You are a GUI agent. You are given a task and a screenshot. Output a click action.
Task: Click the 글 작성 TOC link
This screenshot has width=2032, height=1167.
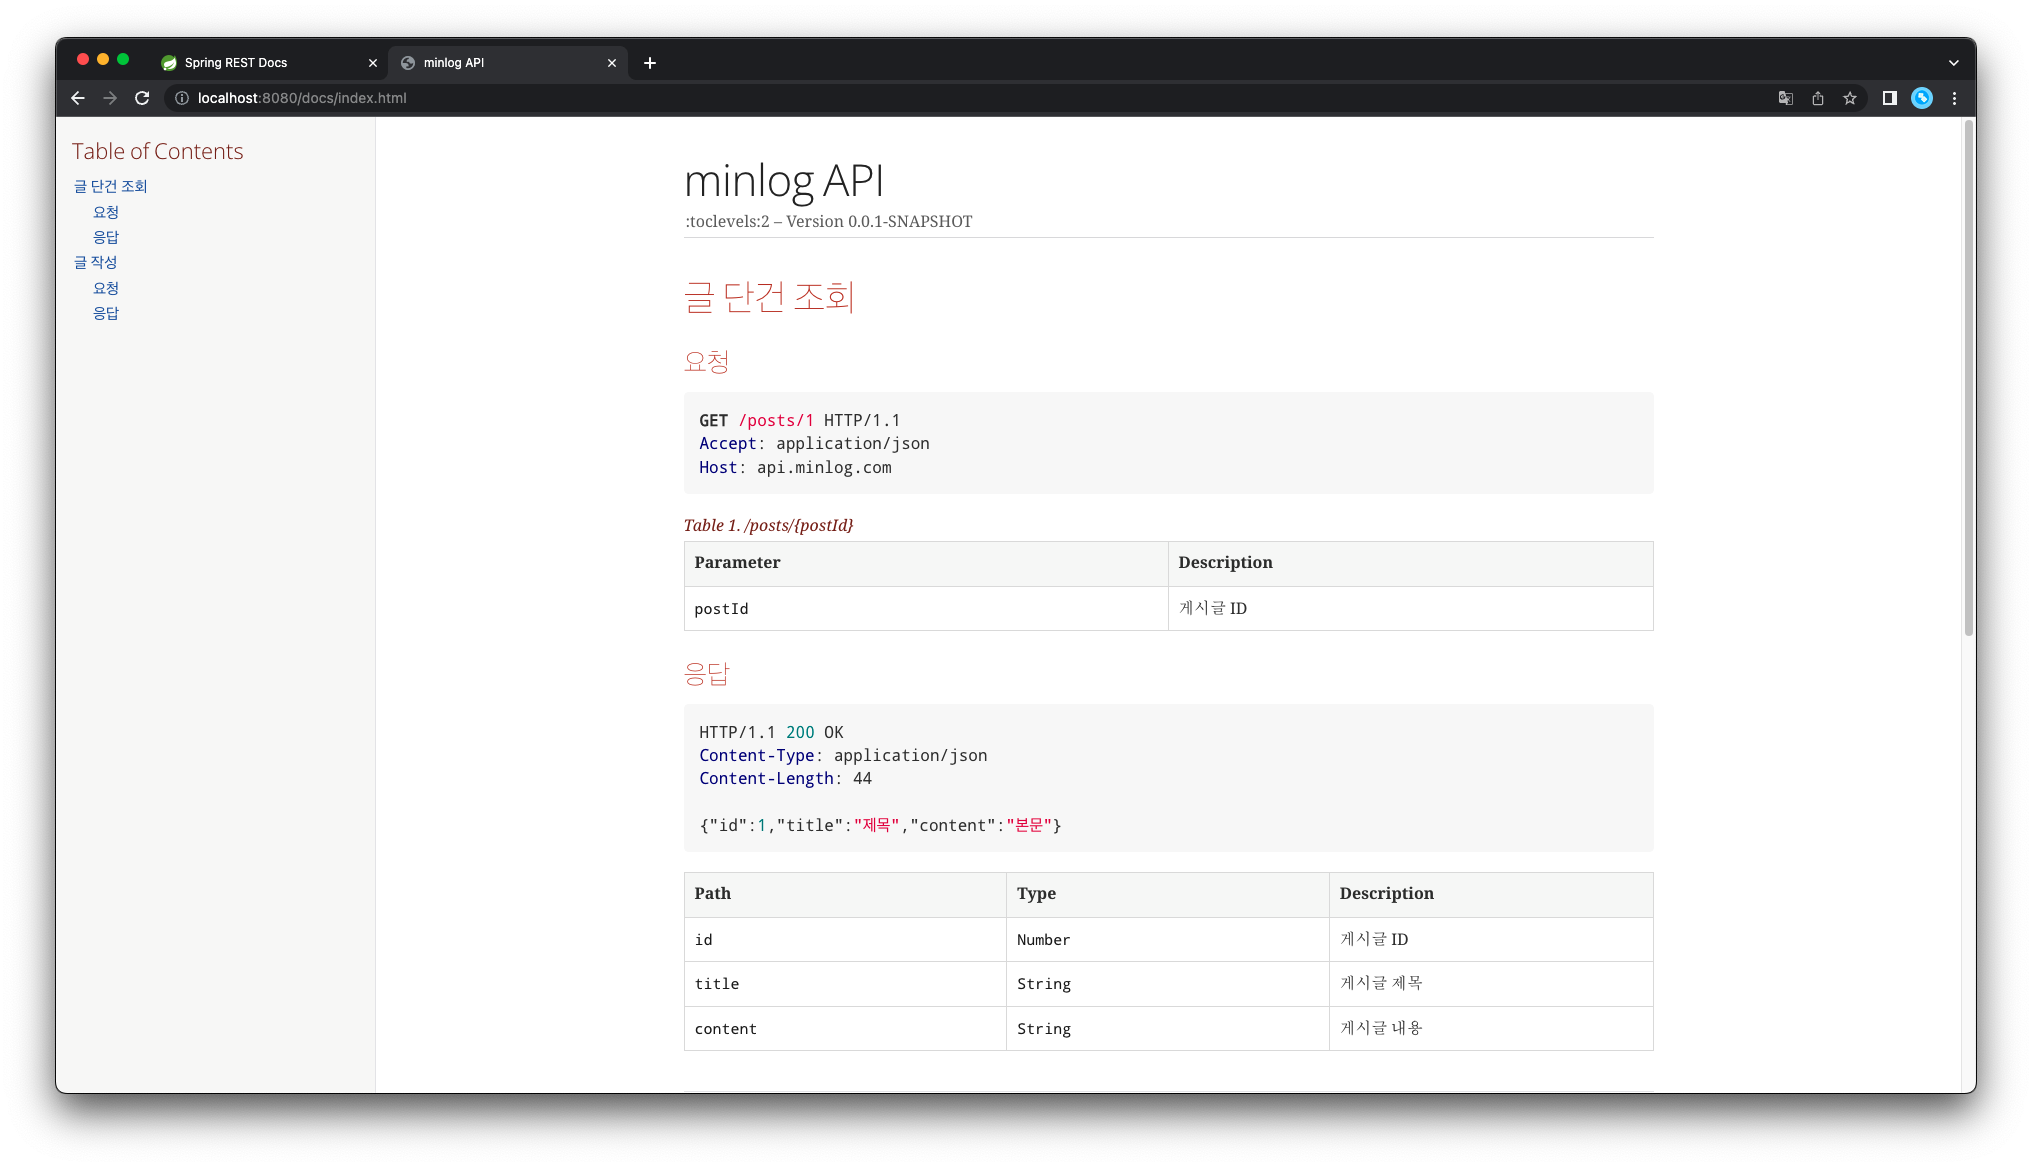click(95, 262)
